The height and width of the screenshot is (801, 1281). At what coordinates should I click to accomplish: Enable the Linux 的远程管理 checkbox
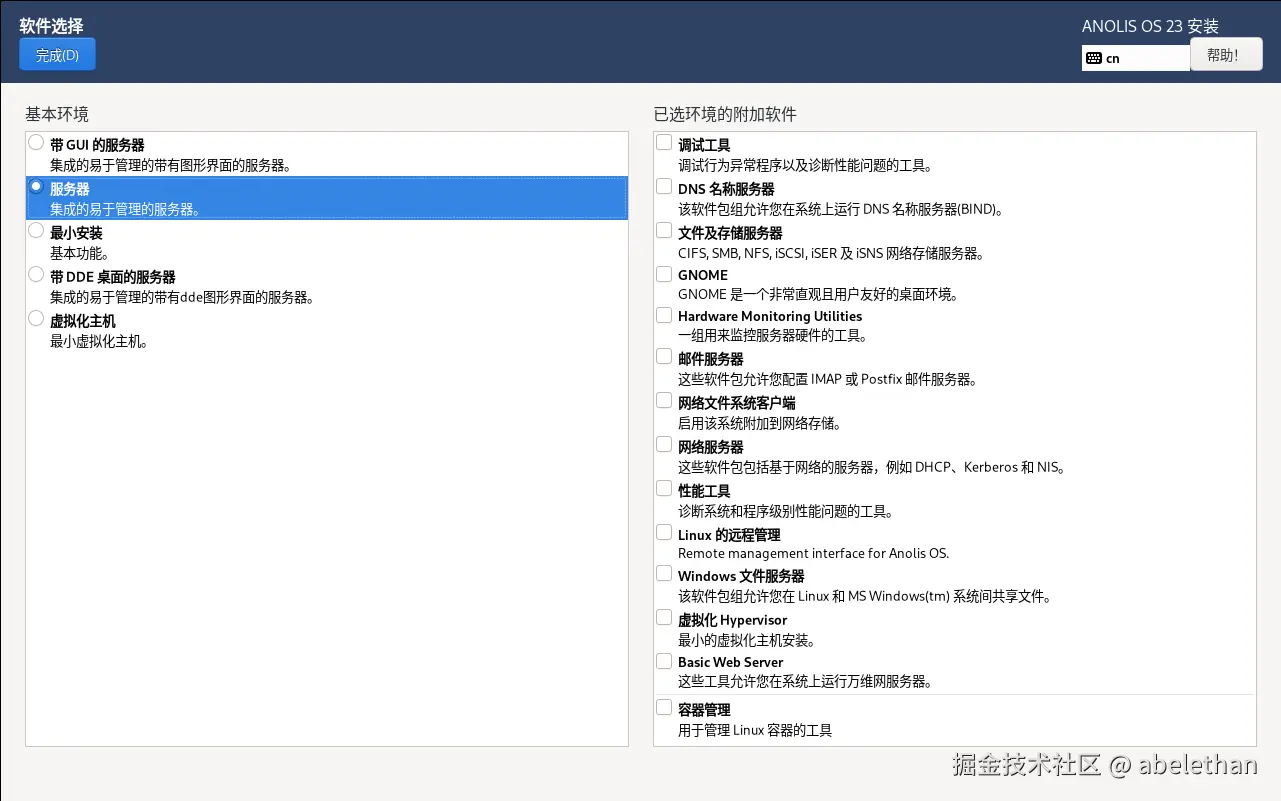664,532
